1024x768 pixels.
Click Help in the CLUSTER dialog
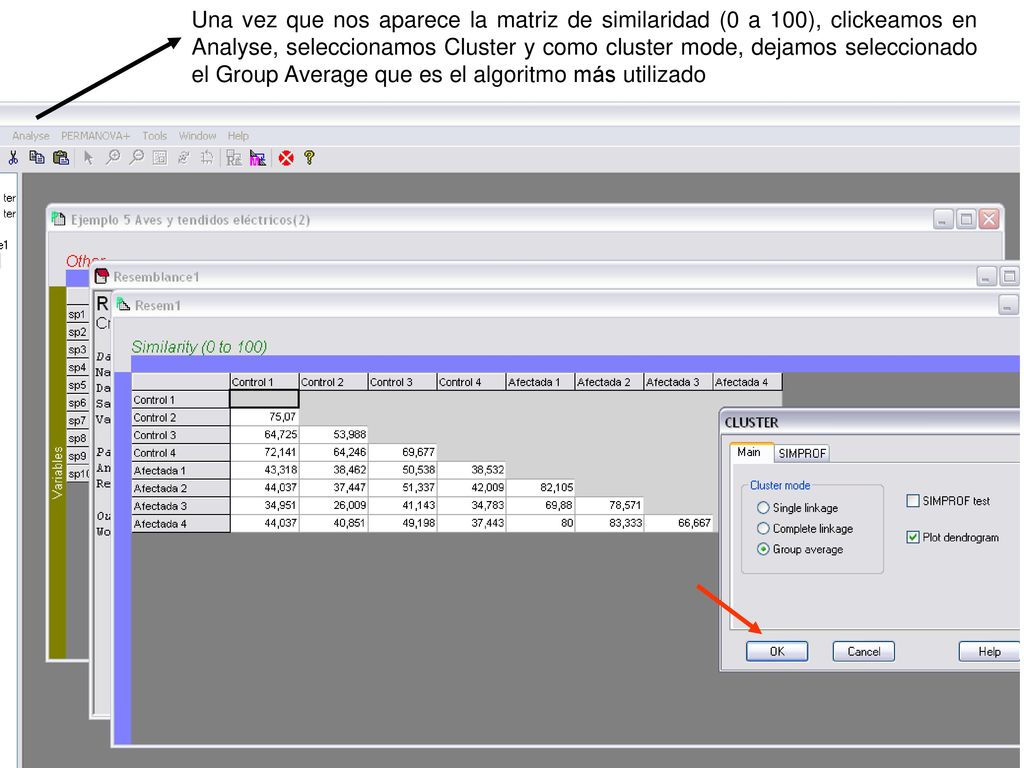click(x=989, y=651)
